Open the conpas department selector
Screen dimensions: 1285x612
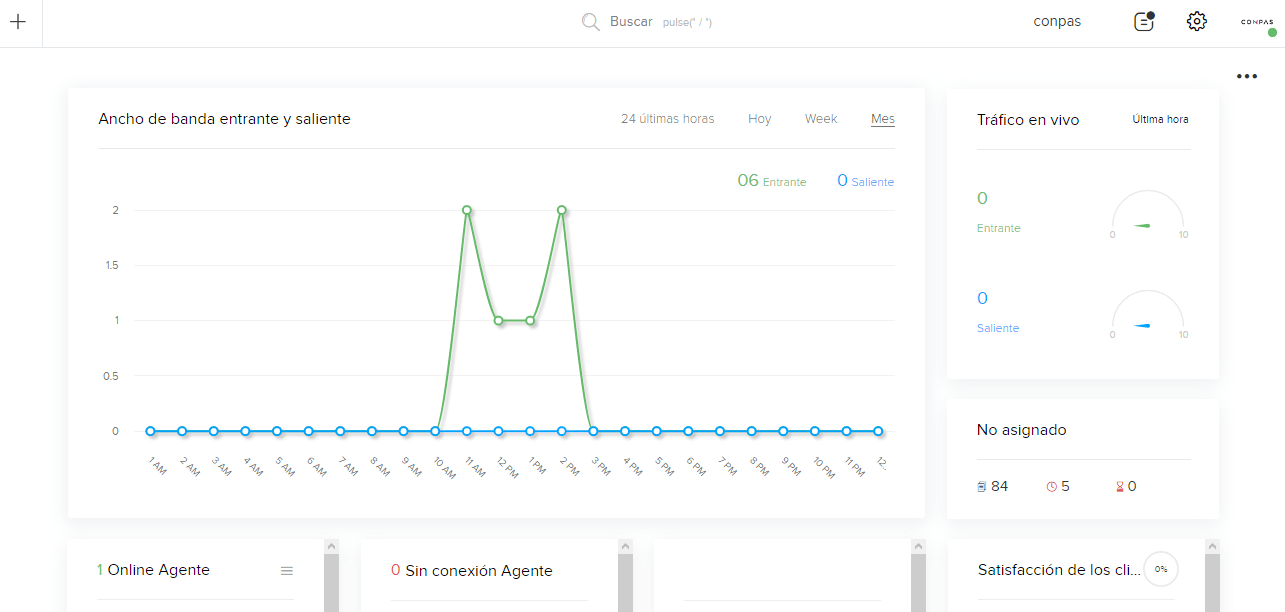tap(1057, 22)
